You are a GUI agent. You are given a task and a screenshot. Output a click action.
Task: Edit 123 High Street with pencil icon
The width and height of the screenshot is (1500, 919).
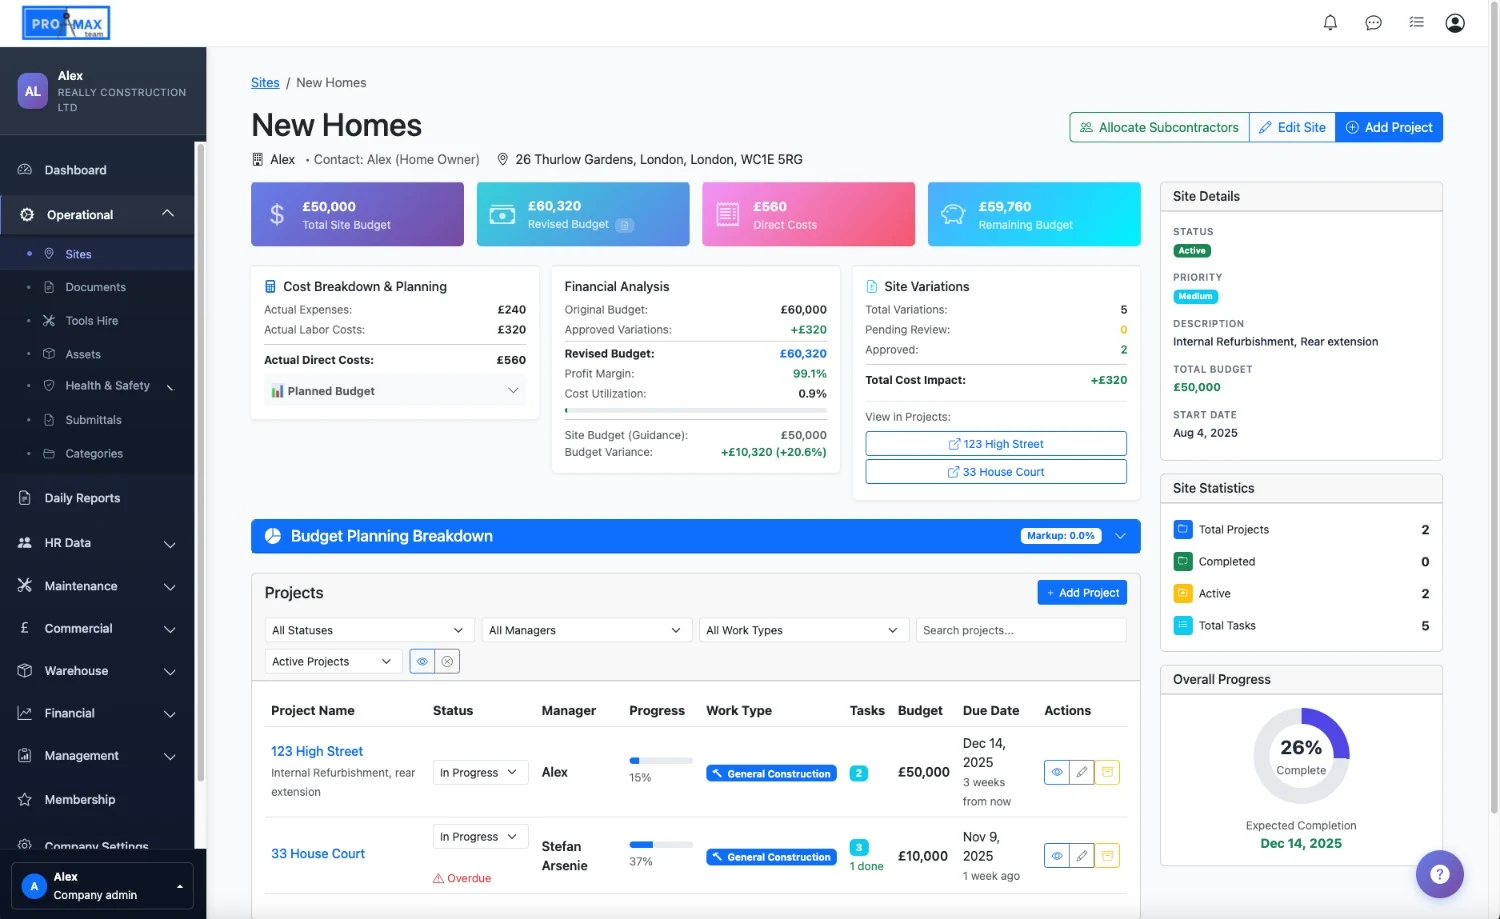point(1082,772)
